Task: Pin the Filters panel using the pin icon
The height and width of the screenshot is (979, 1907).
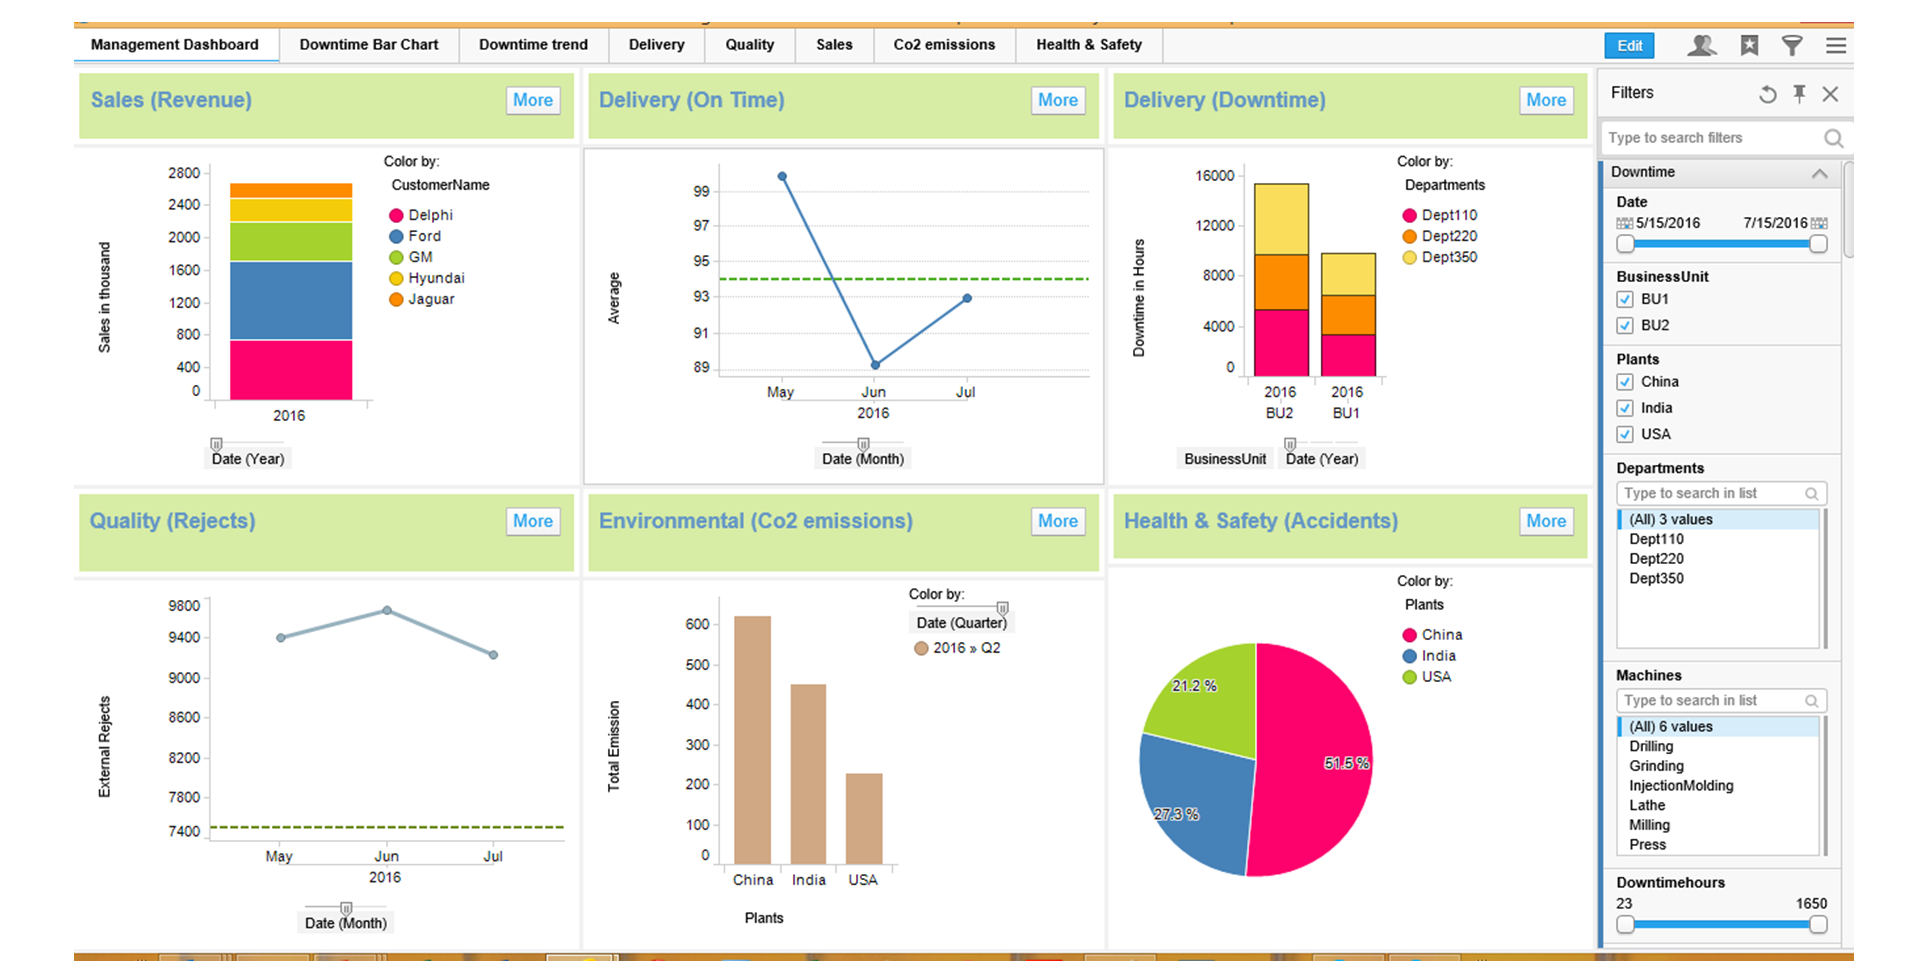Action: (1799, 93)
